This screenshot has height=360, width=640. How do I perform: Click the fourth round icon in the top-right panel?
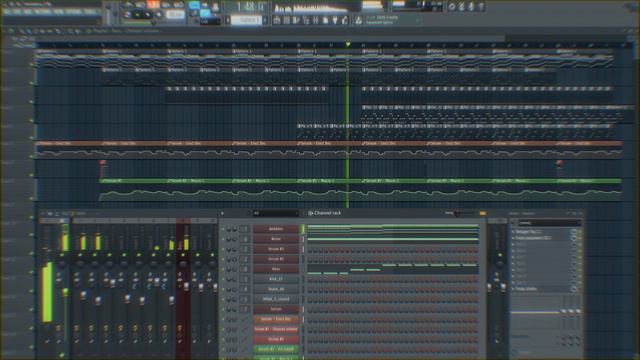(481, 7)
